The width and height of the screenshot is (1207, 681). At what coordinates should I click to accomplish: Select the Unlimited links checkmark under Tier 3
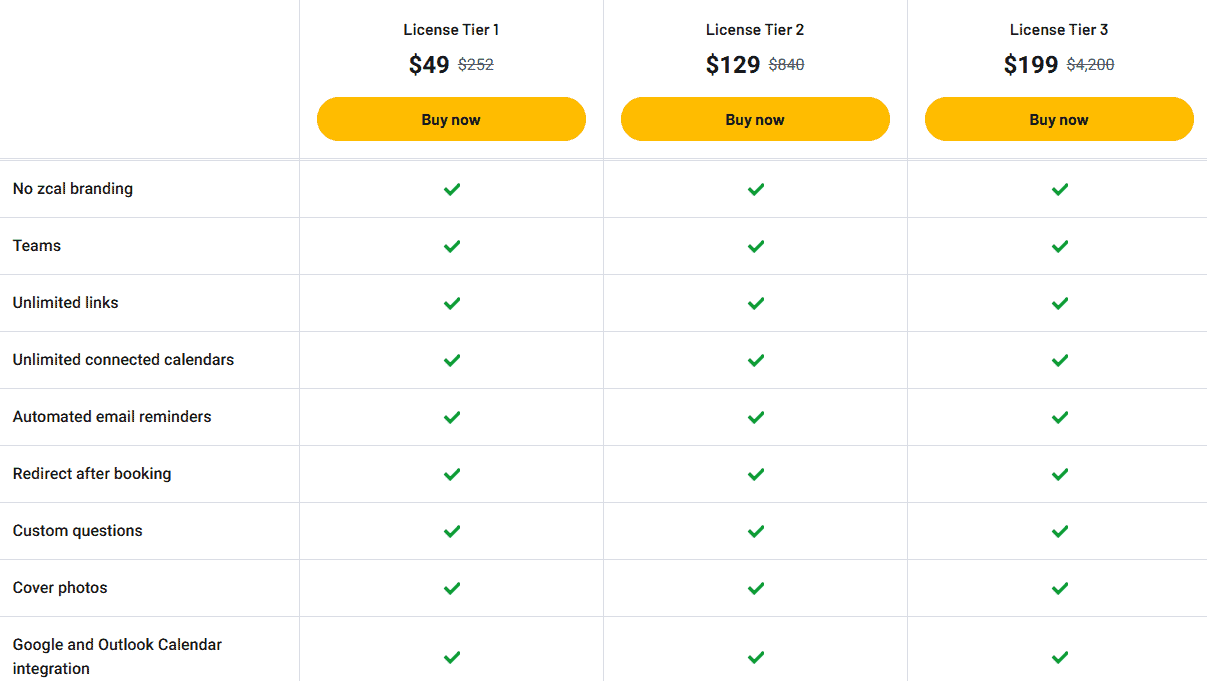click(x=1059, y=303)
